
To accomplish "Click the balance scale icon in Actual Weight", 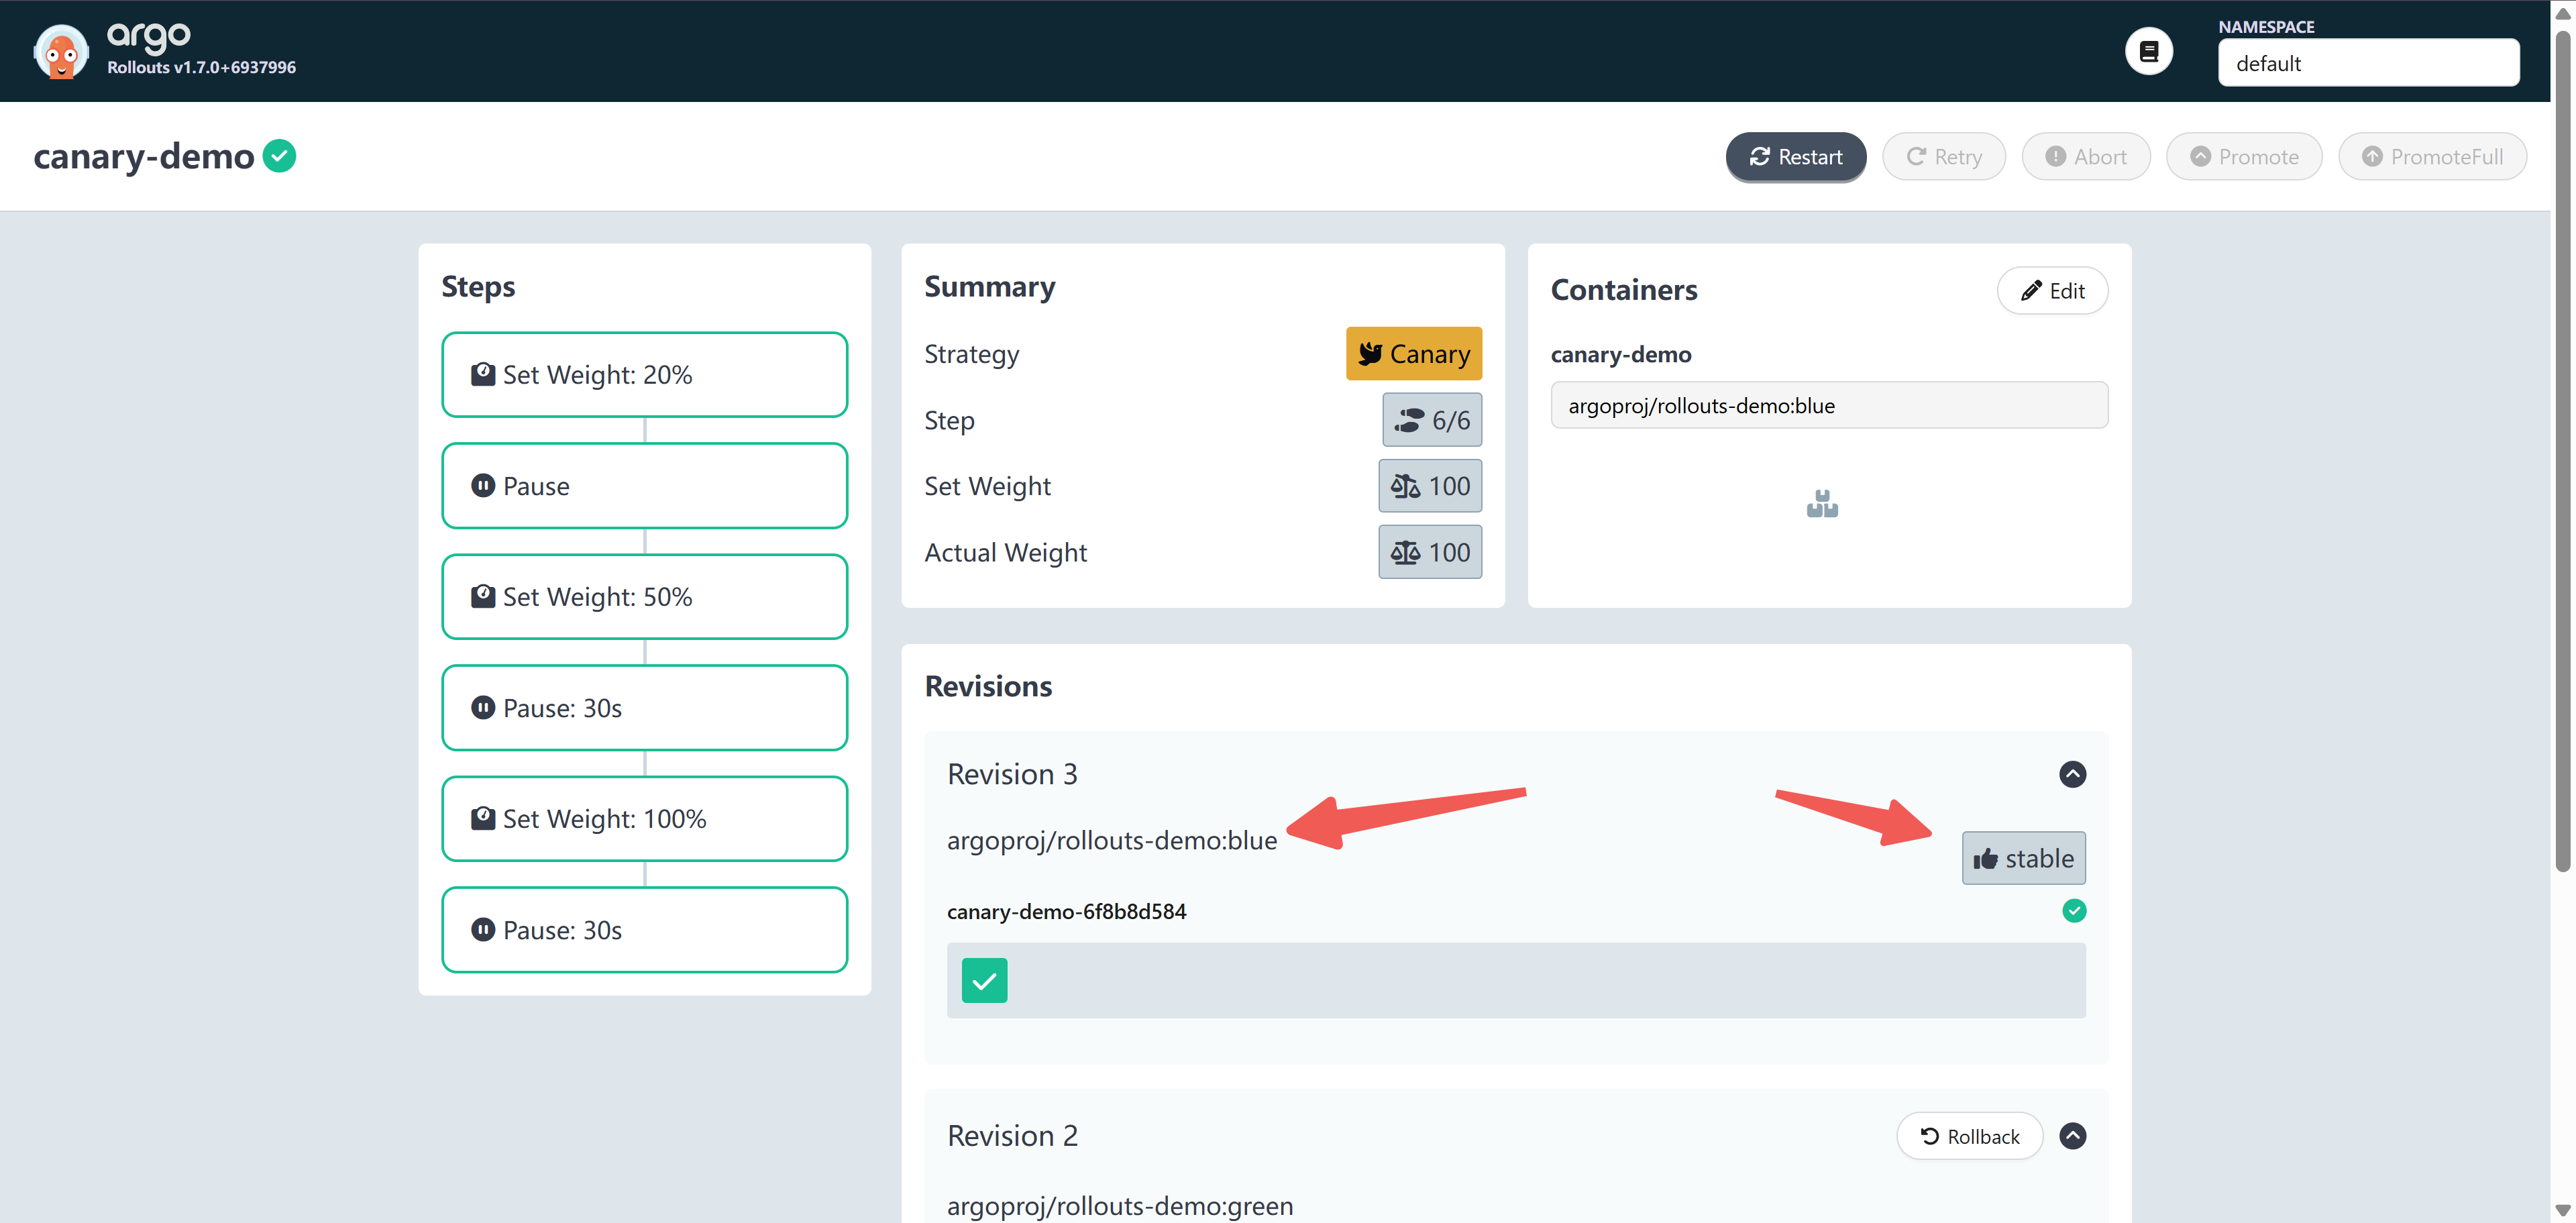I will tap(1405, 553).
